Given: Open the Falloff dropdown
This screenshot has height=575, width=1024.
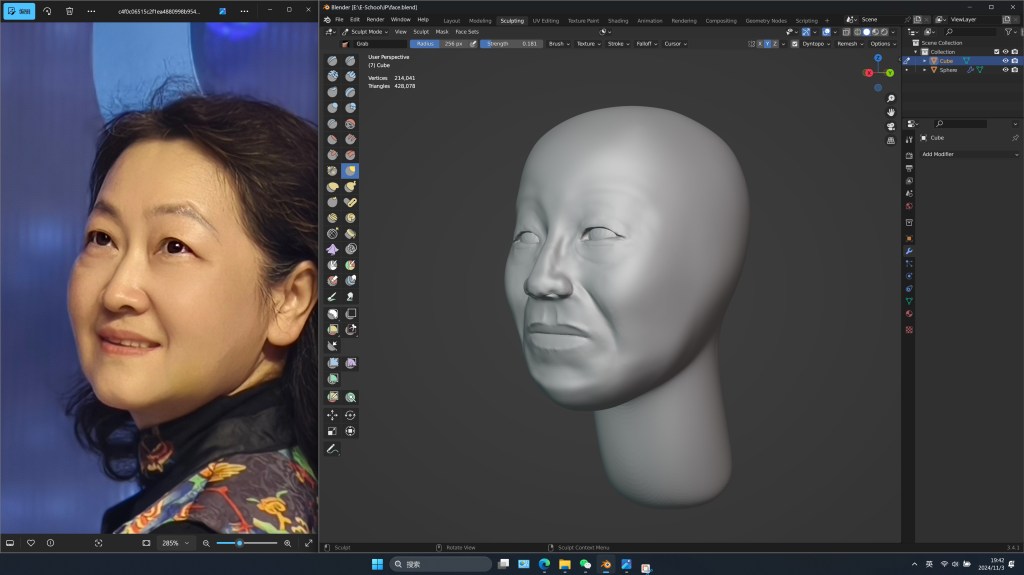Looking at the screenshot, I should pyautogui.click(x=646, y=44).
